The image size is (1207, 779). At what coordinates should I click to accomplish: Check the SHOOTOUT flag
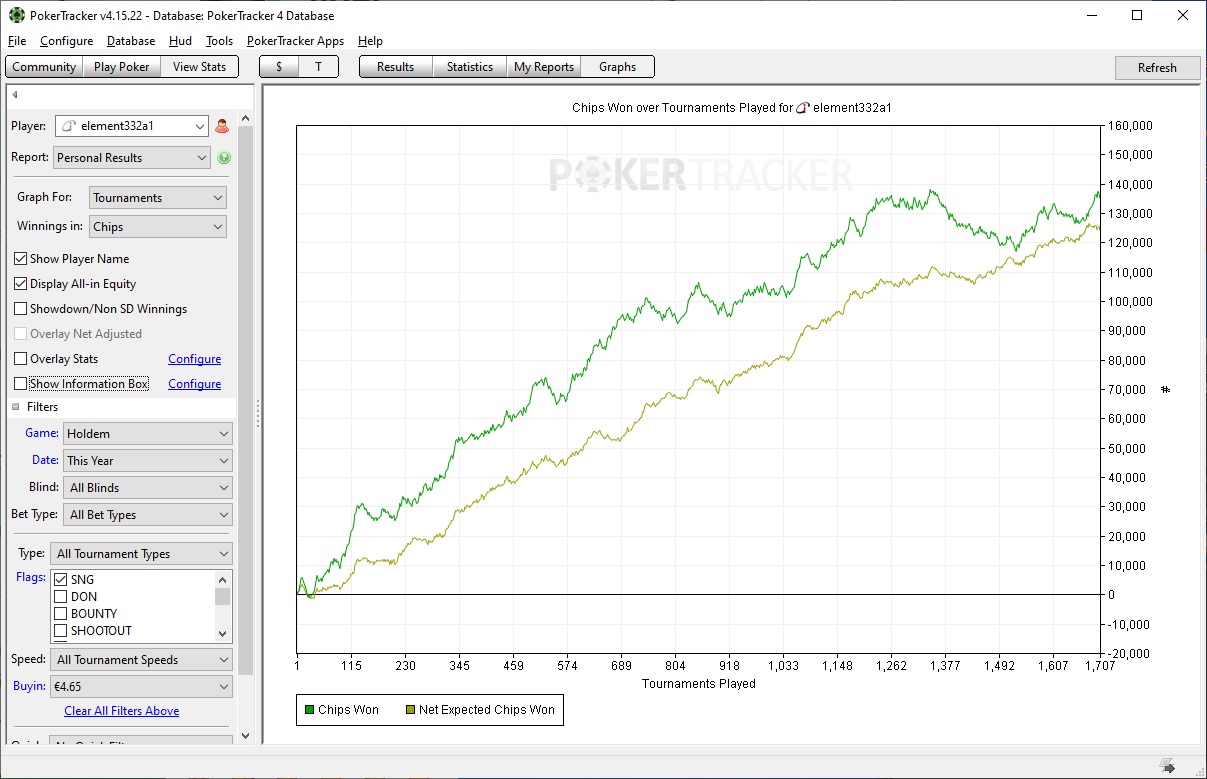click(x=61, y=631)
